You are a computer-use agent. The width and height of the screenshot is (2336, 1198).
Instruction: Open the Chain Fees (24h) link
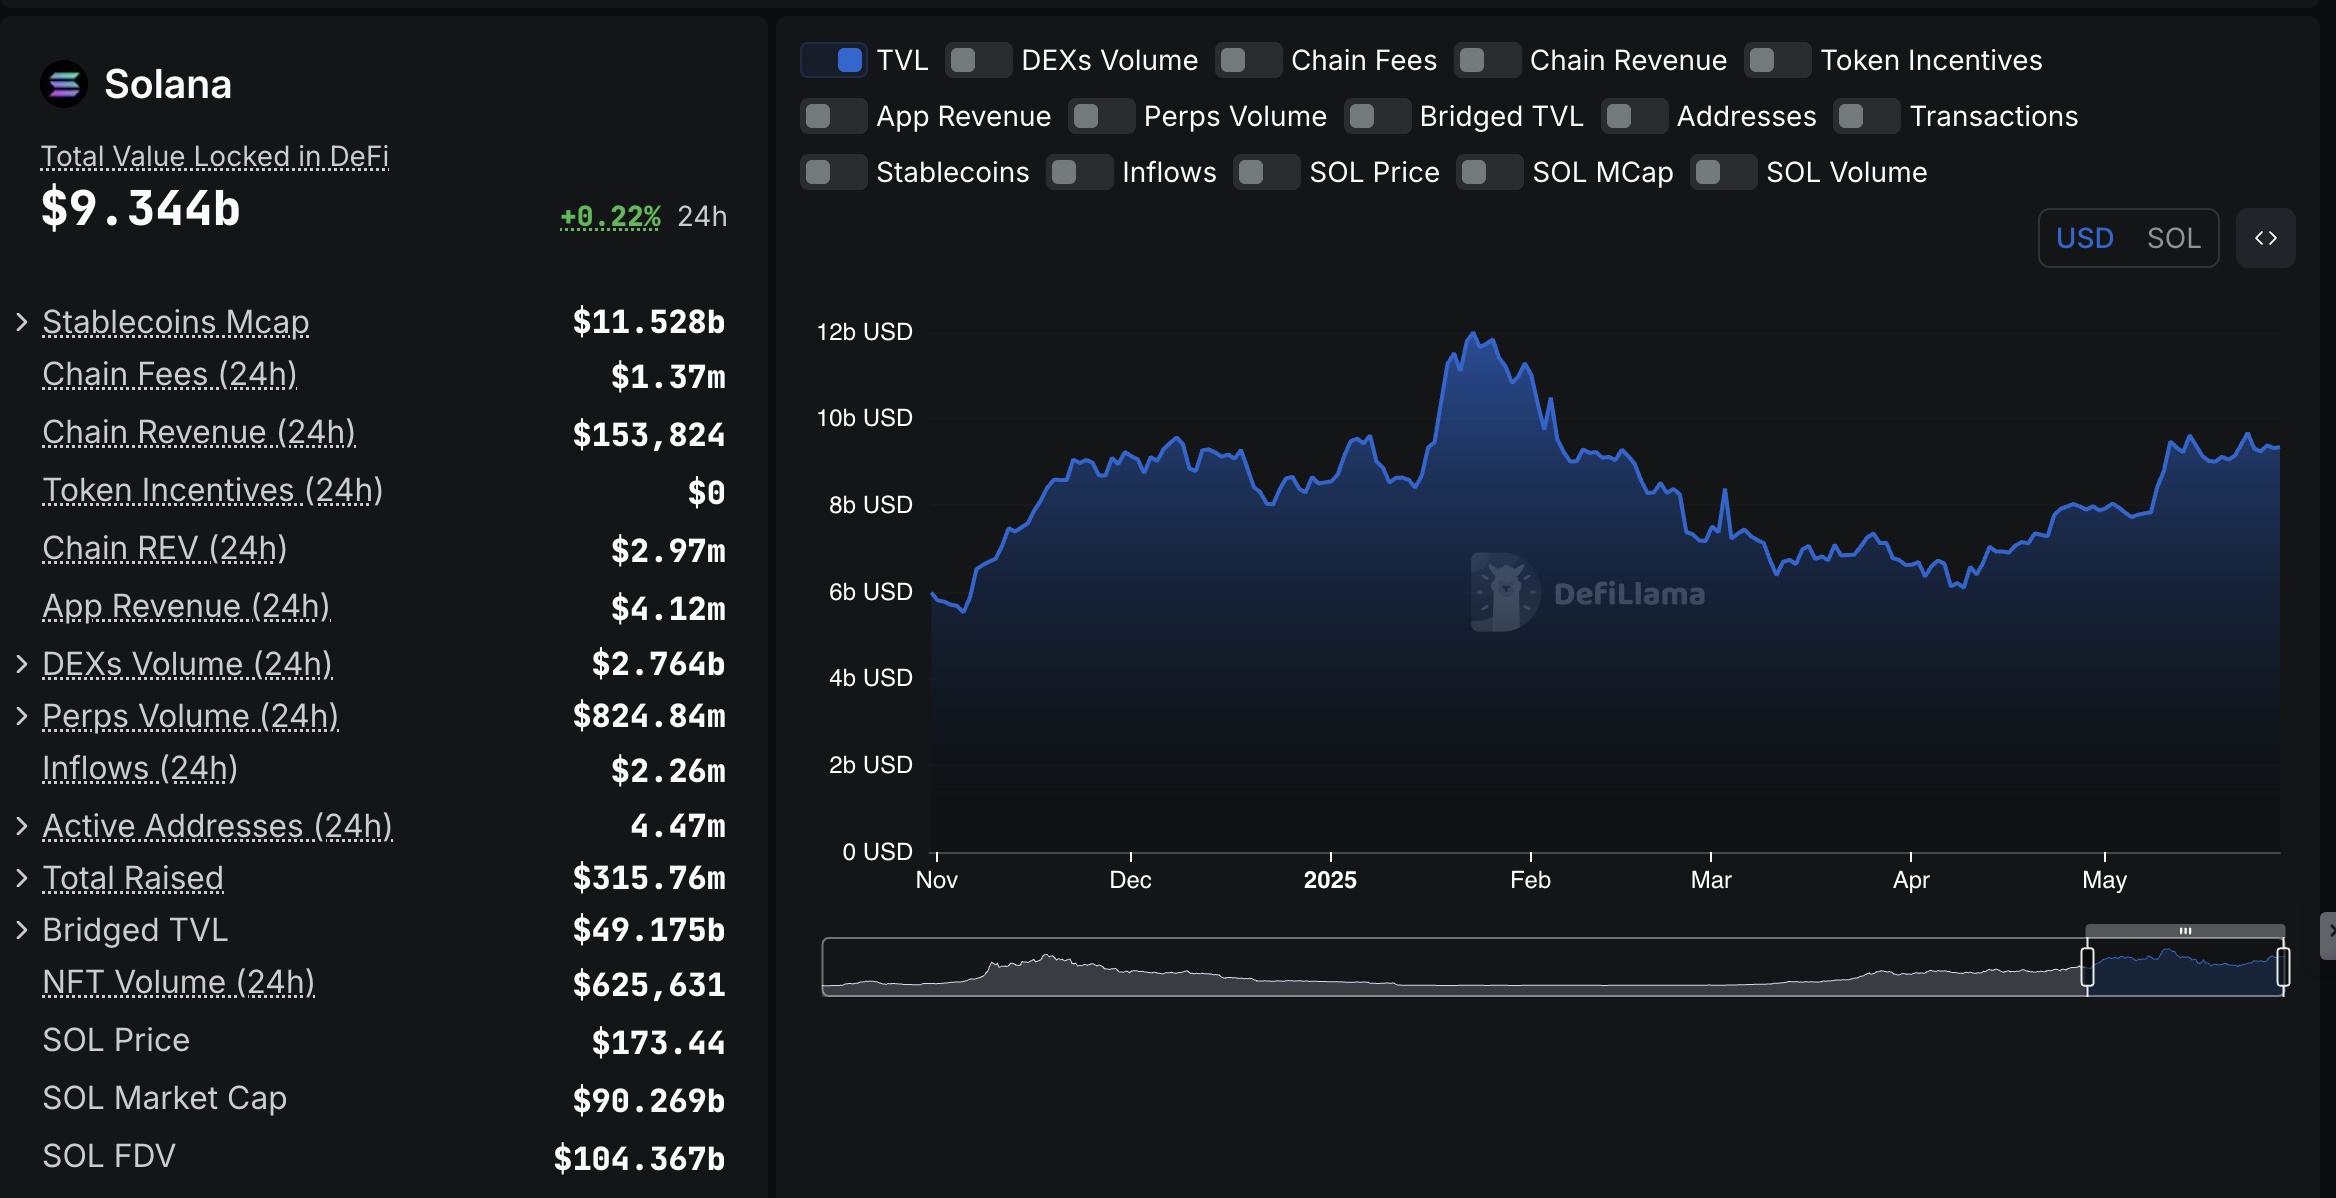point(170,374)
